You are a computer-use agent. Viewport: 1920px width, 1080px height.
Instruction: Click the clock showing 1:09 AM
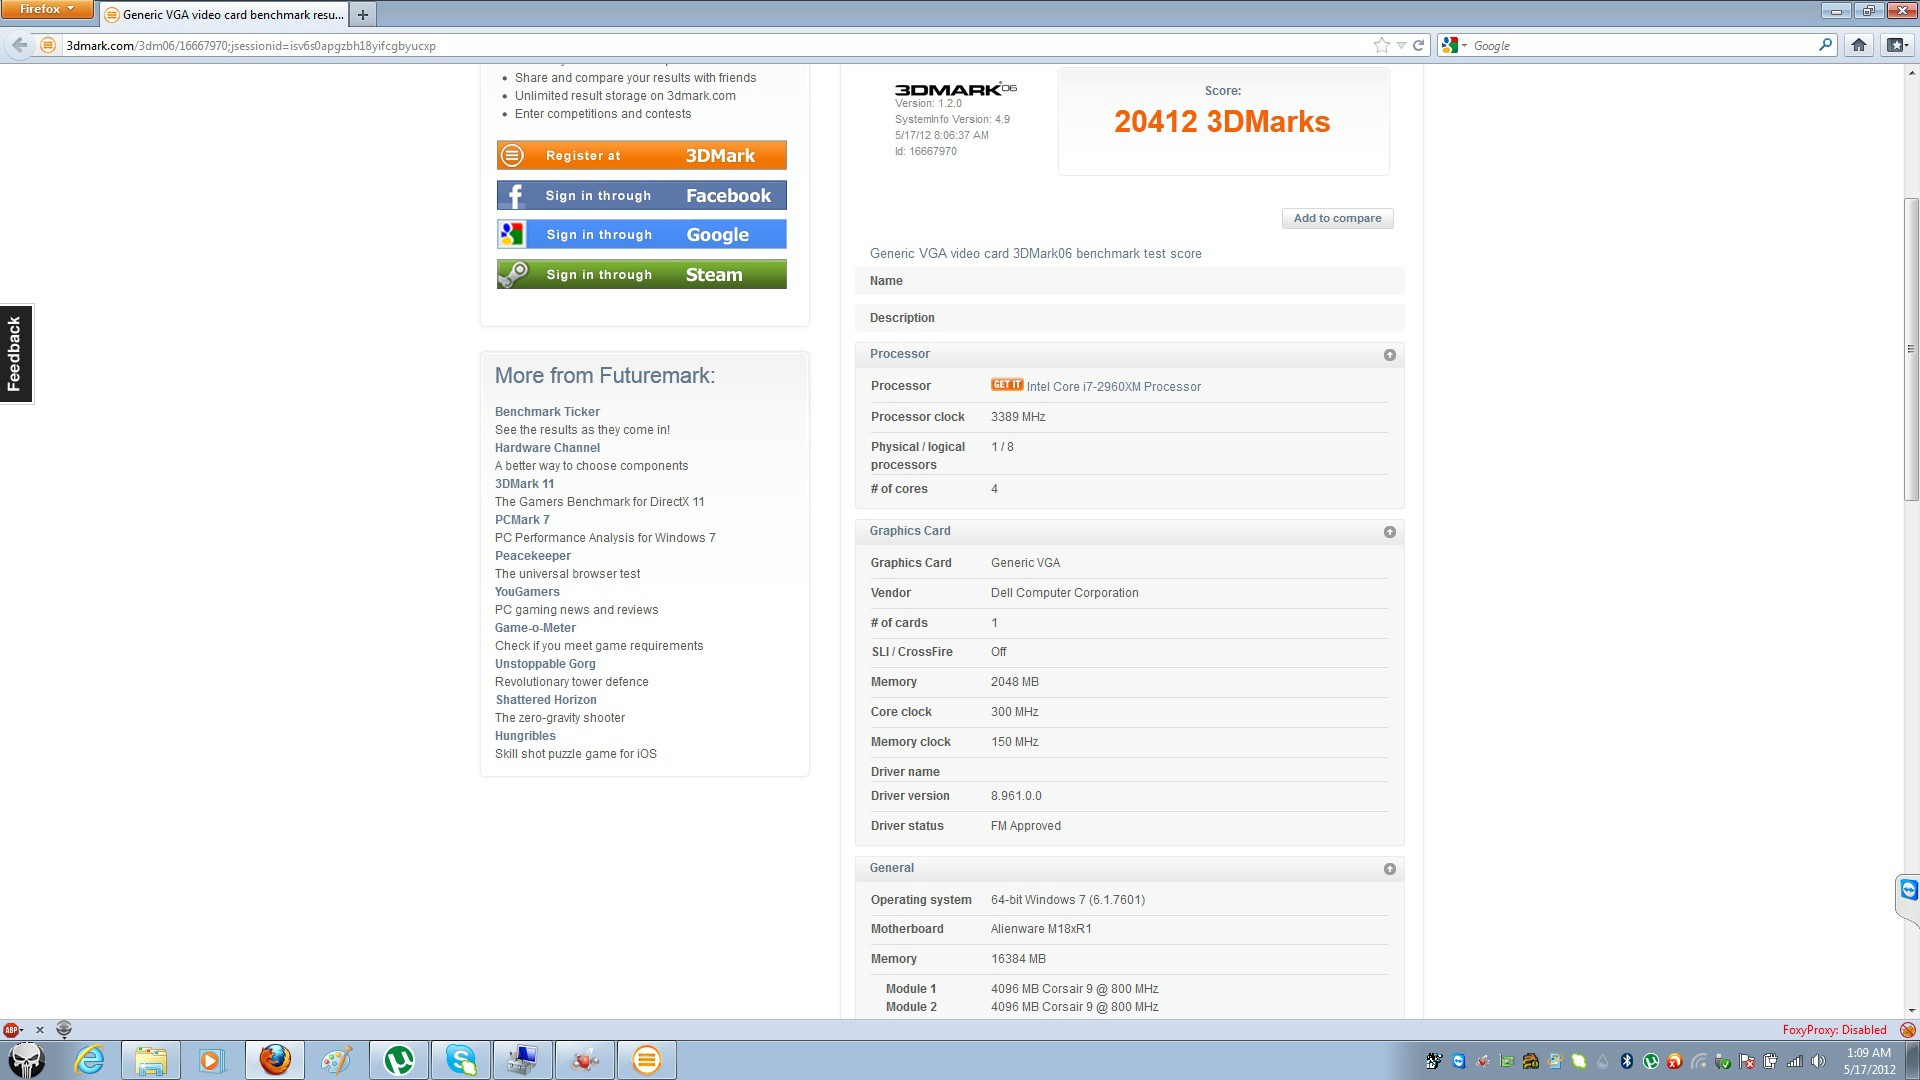tap(1868, 1061)
